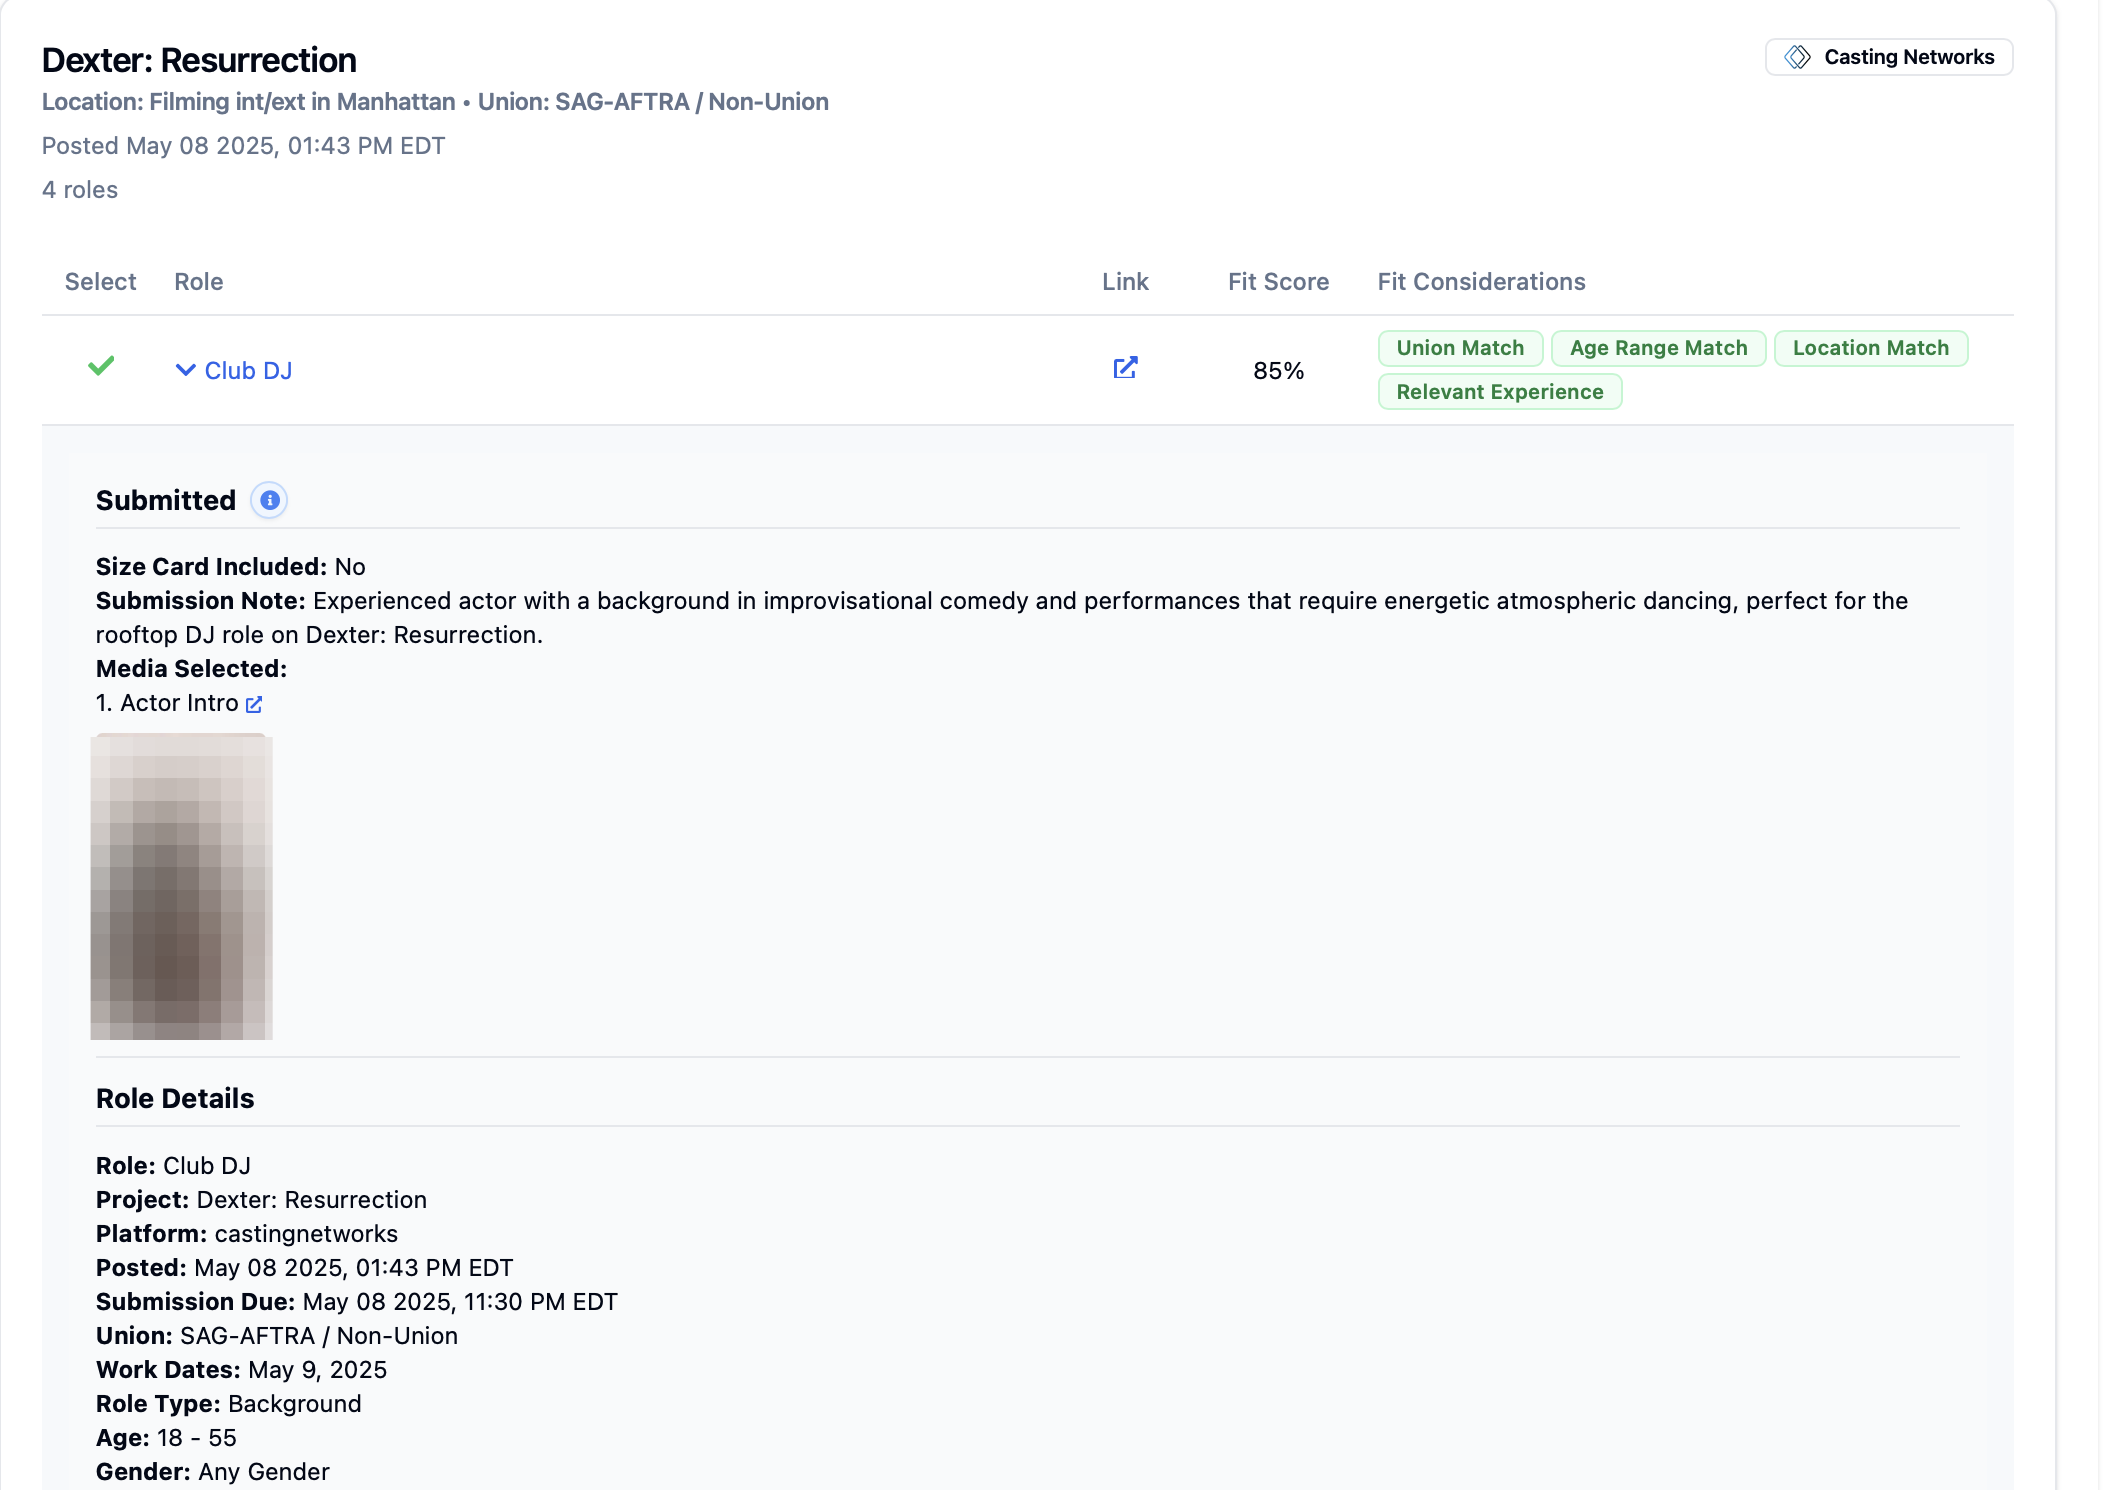Click the Submitted info icon
2120x1490 pixels.
pos(269,500)
